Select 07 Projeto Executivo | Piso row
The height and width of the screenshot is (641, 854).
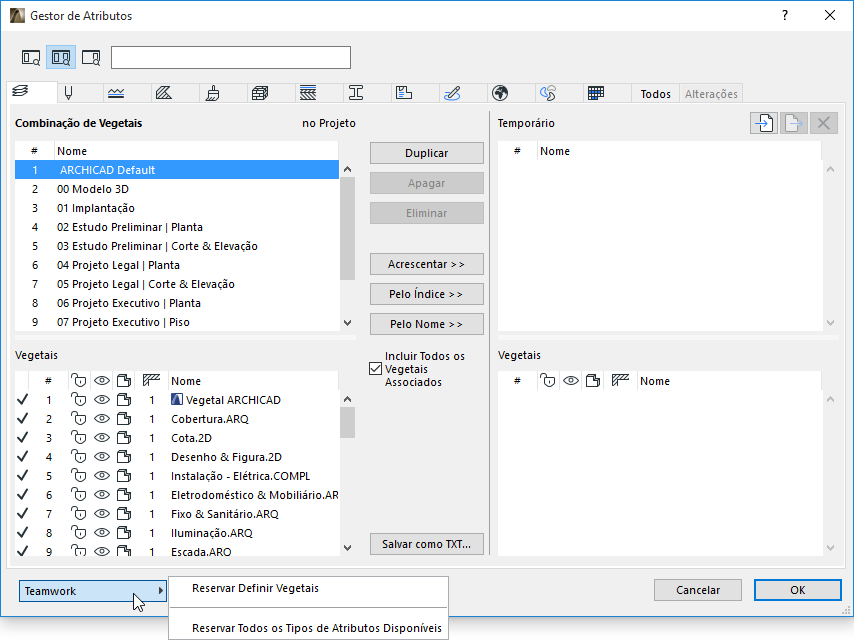pos(177,322)
